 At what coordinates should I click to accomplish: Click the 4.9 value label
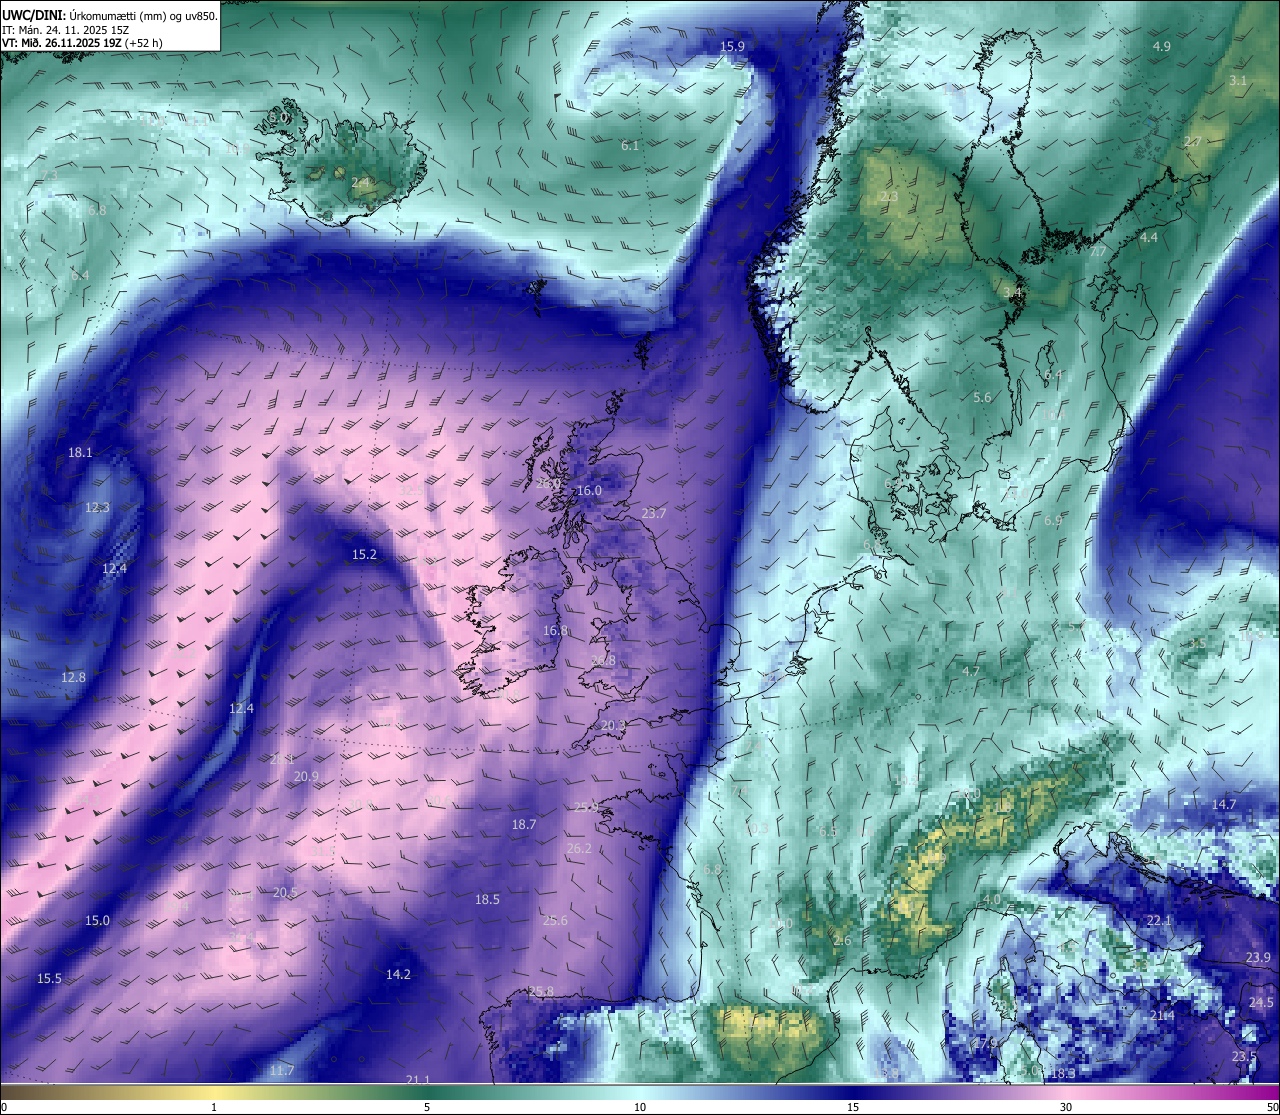[1162, 47]
